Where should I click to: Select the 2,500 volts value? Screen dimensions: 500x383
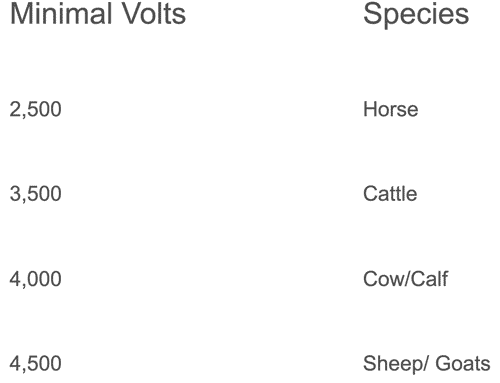point(35,109)
